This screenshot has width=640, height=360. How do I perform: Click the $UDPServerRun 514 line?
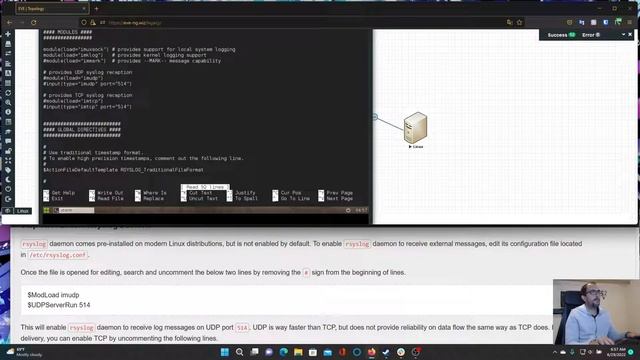[59, 305]
